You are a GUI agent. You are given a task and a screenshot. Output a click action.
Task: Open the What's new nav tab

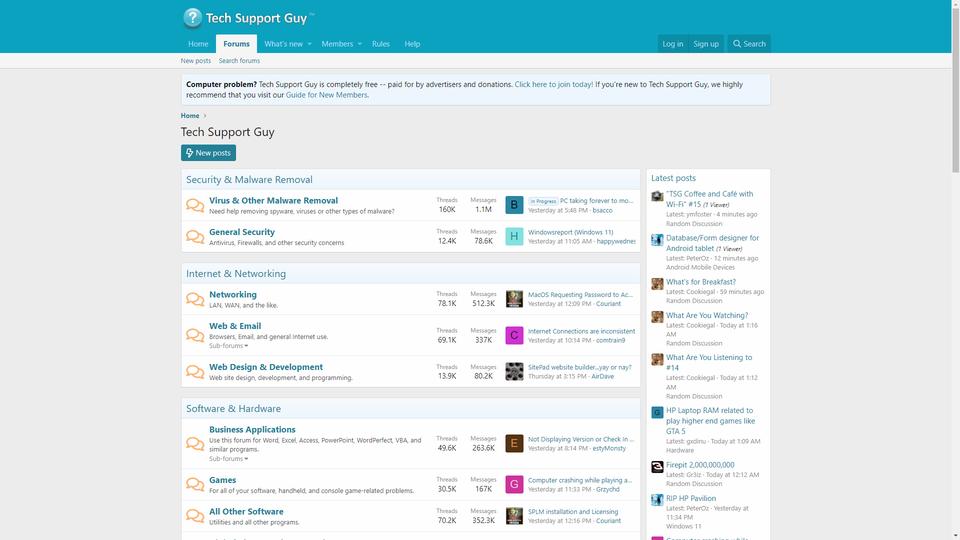pyautogui.click(x=283, y=44)
